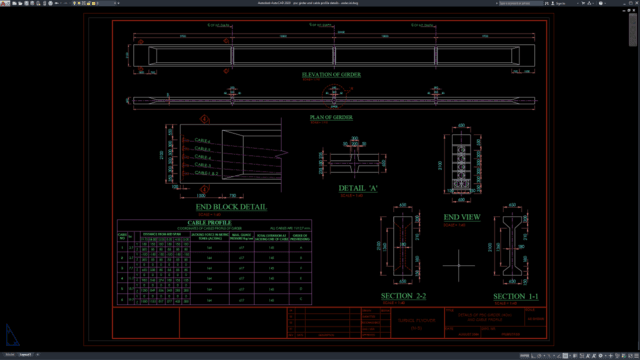Viewport: 640px width, 360px height.
Task: Select the "DETAIL 'A'" title text
Action: [x=358, y=188]
